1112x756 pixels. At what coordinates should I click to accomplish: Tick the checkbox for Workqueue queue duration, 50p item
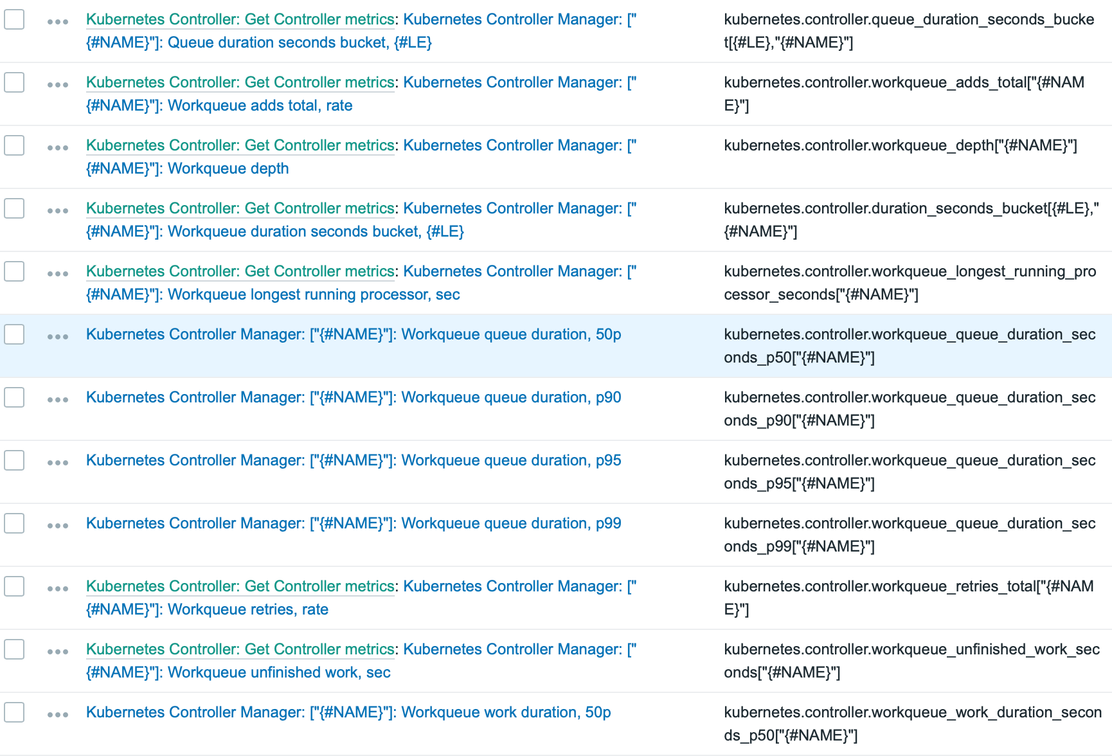[x=14, y=334]
